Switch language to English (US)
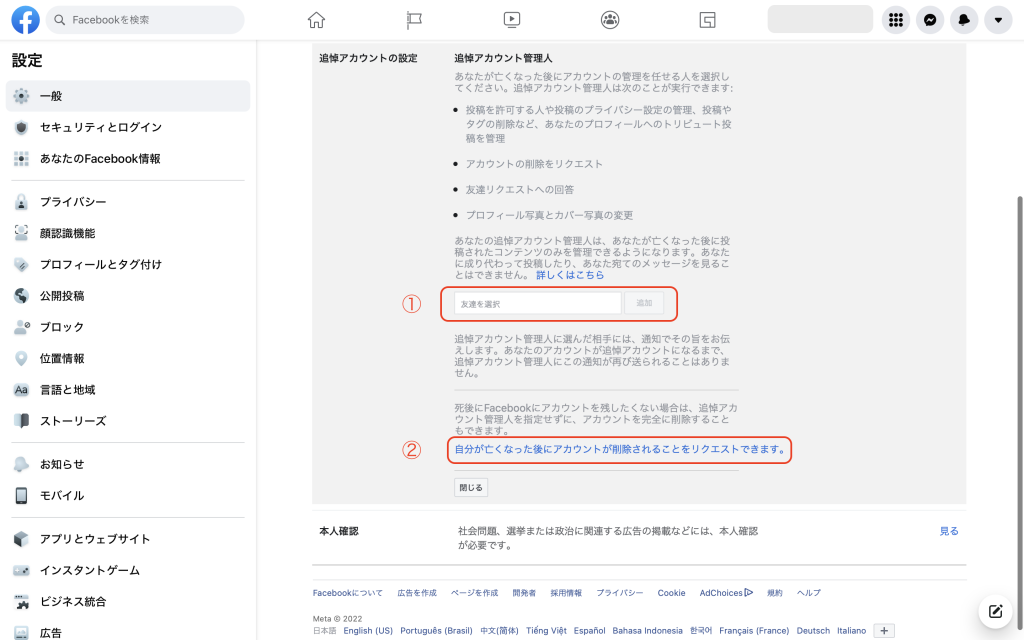1024x640 pixels. [x=368, y=631]
